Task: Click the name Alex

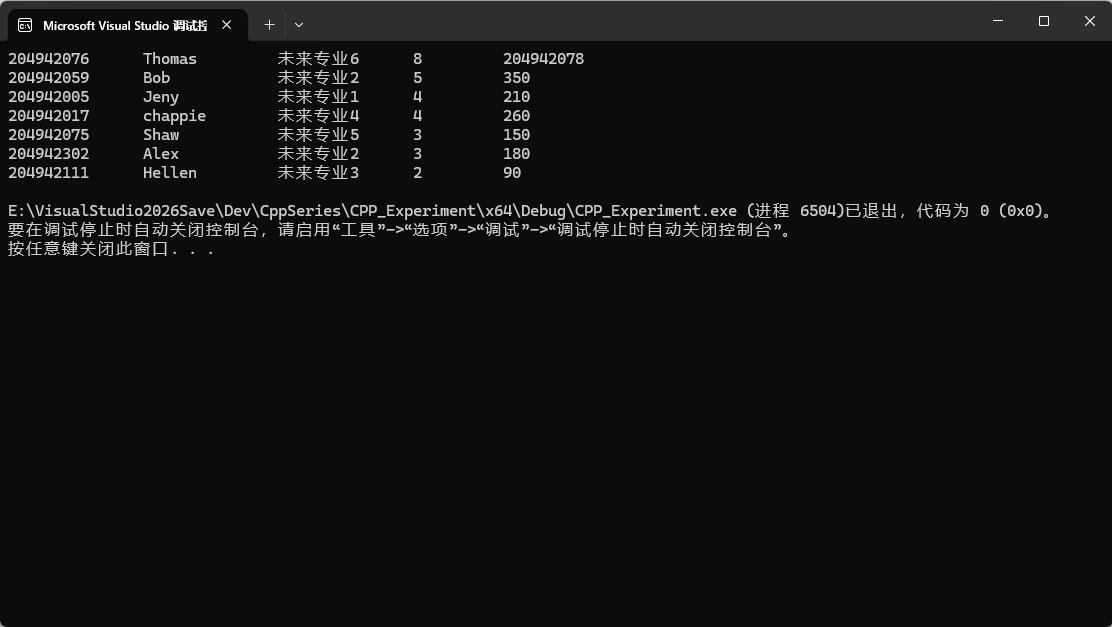Action: click(161, 154)
